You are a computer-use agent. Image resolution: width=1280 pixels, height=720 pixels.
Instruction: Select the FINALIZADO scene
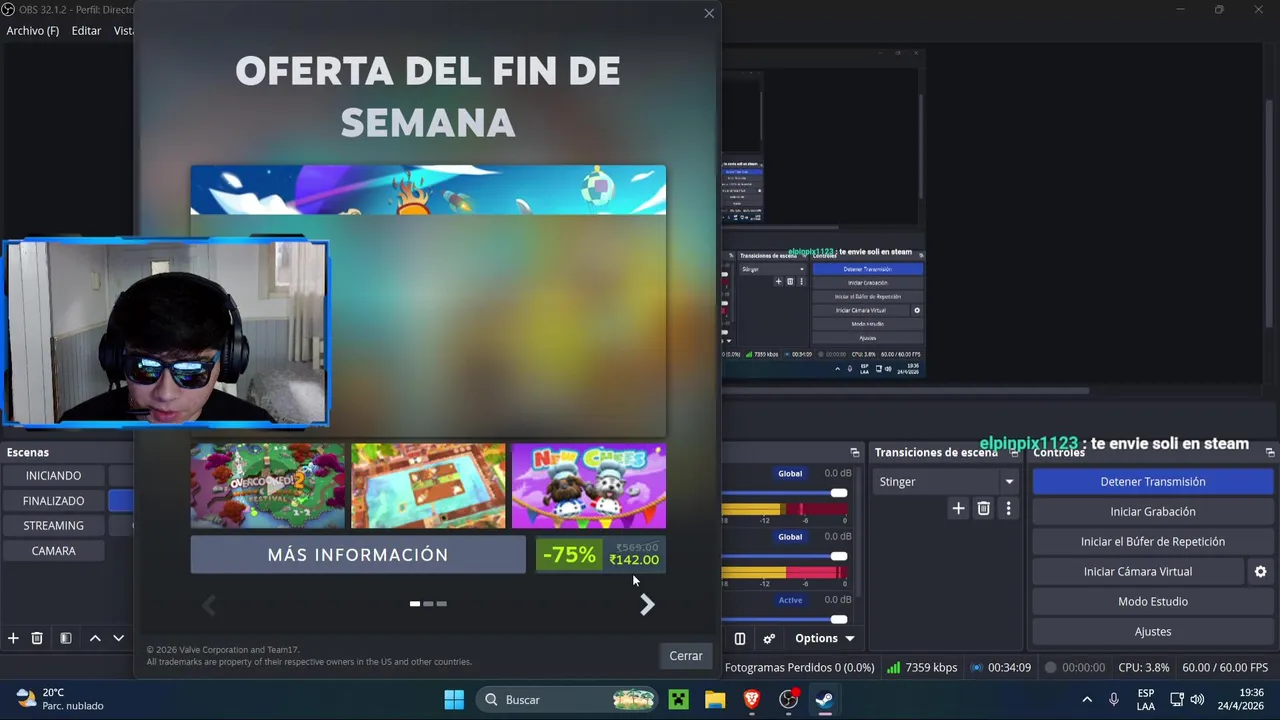53,501
